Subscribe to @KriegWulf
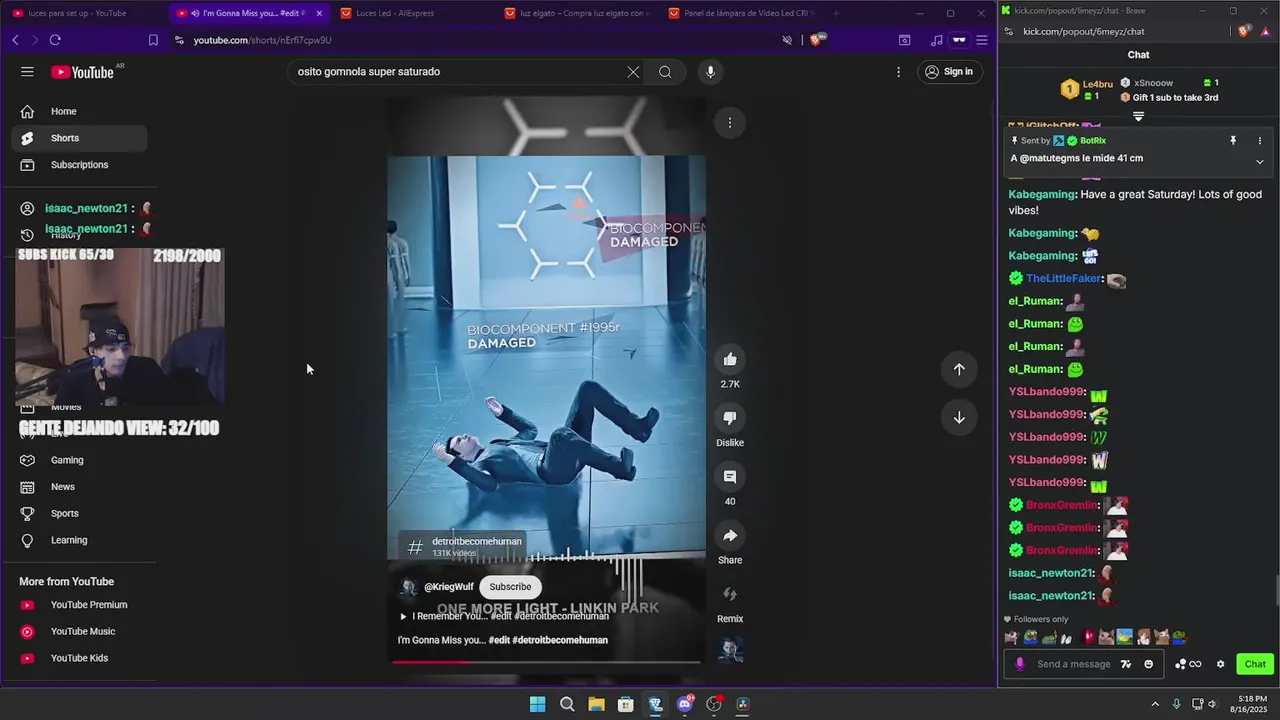Image resolution: width=1280 pixels, height=720 pixels. [x=510, y=587]
